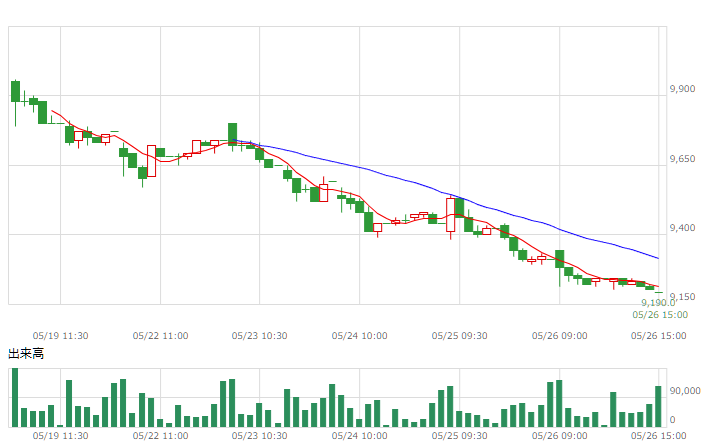Select the green 9,190.0 latest price label
This screenshot has width=704, height=445.
point(658,303)
